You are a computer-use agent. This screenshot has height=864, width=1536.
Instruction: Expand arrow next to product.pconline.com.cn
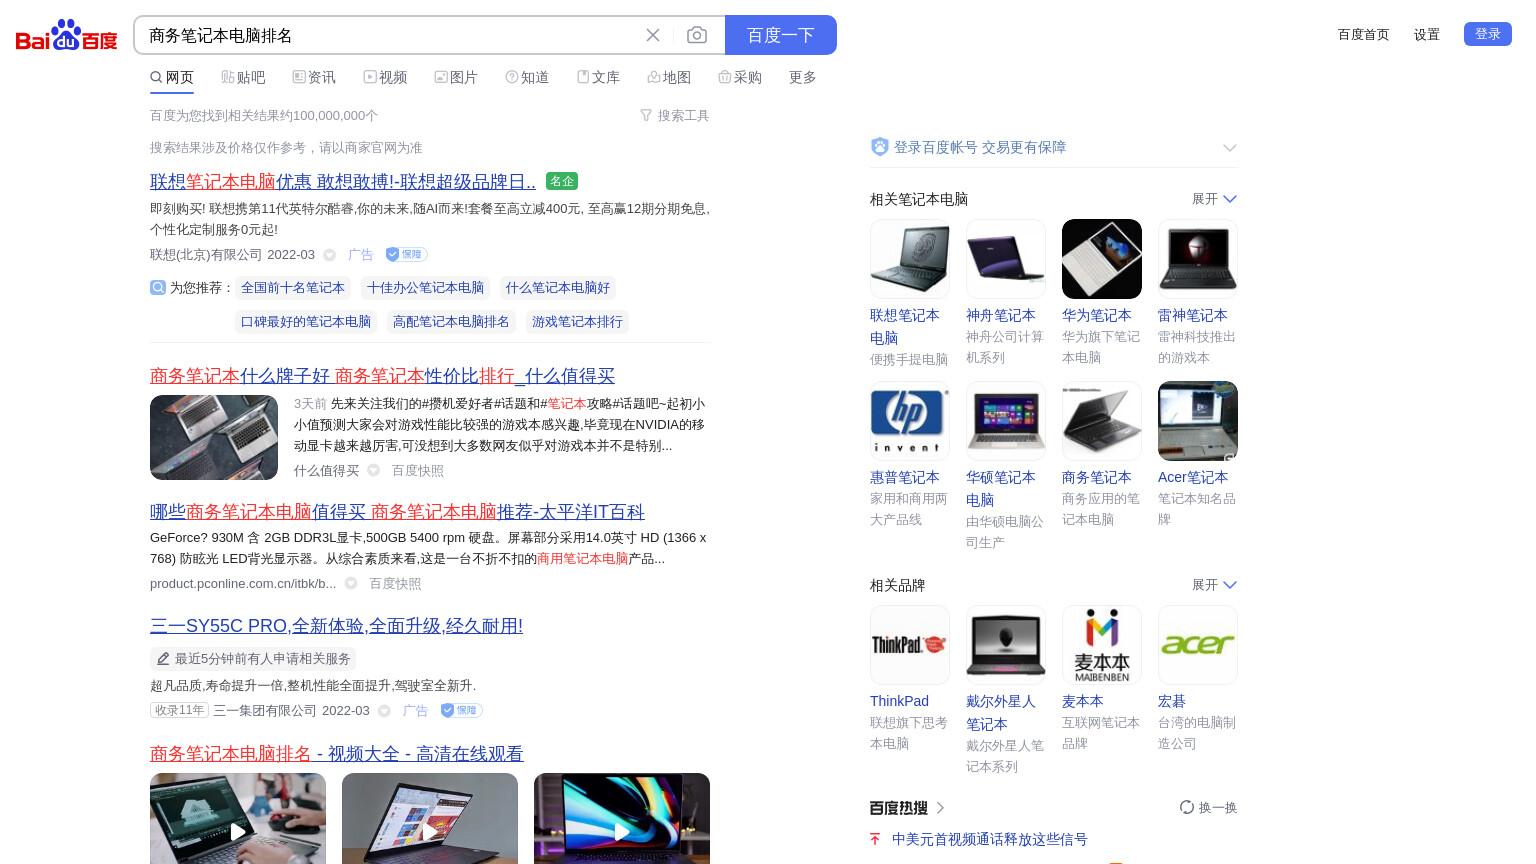click(x=351, y=584)
